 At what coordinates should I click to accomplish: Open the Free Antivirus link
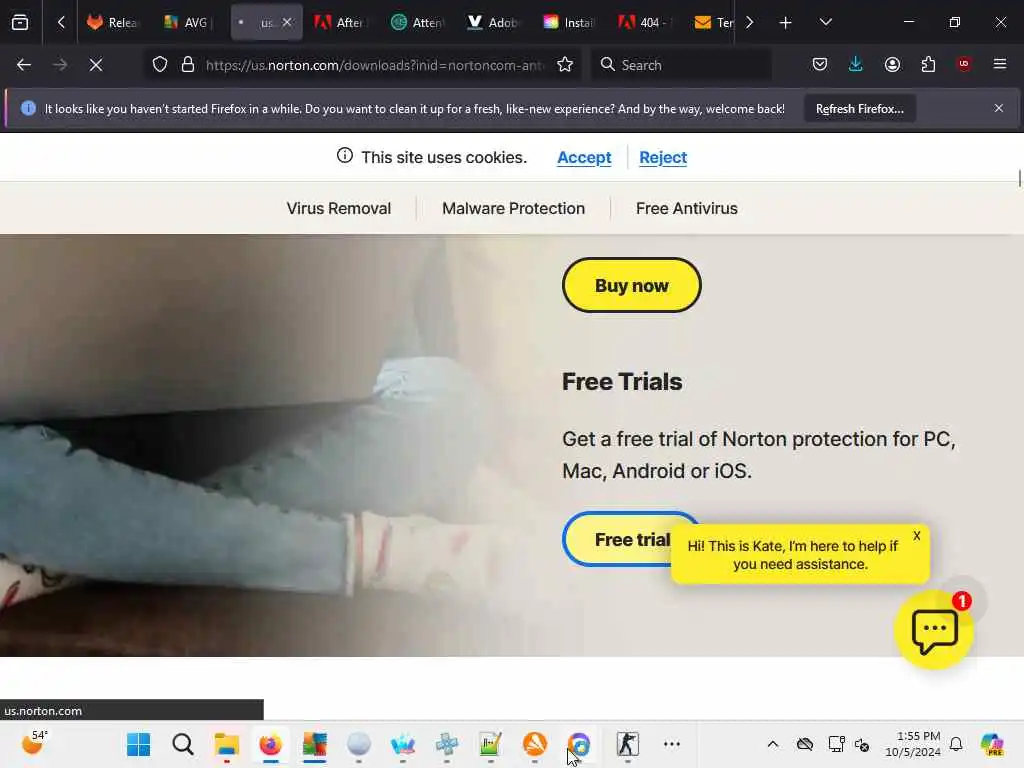pyautogui.click(x=686, y=208)
